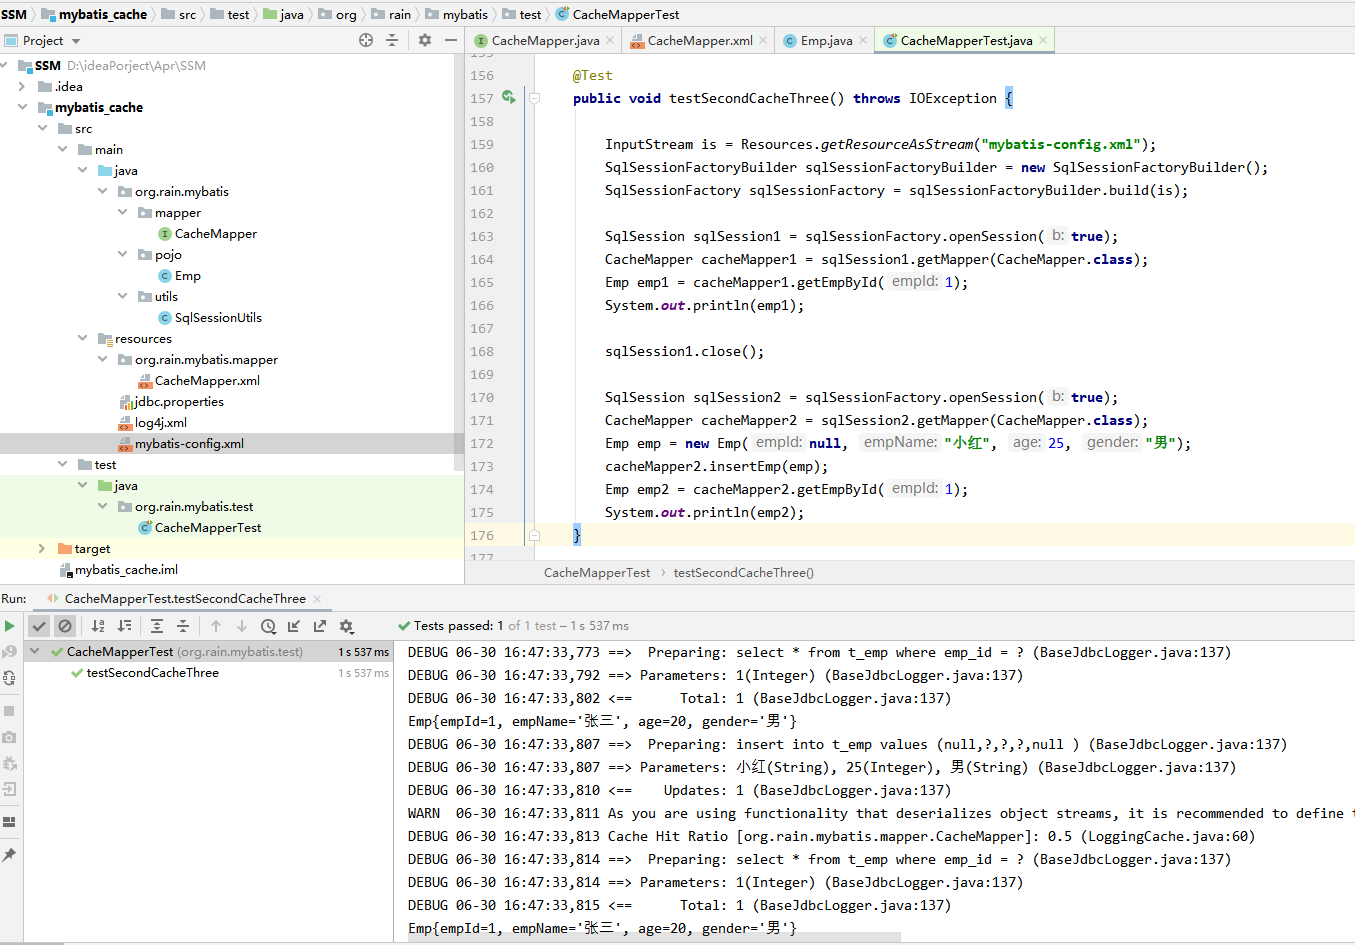The image size is (1355, 945).
Task: Toggle Show Passed tests checkmark button
Action: (x=39, y=626)
